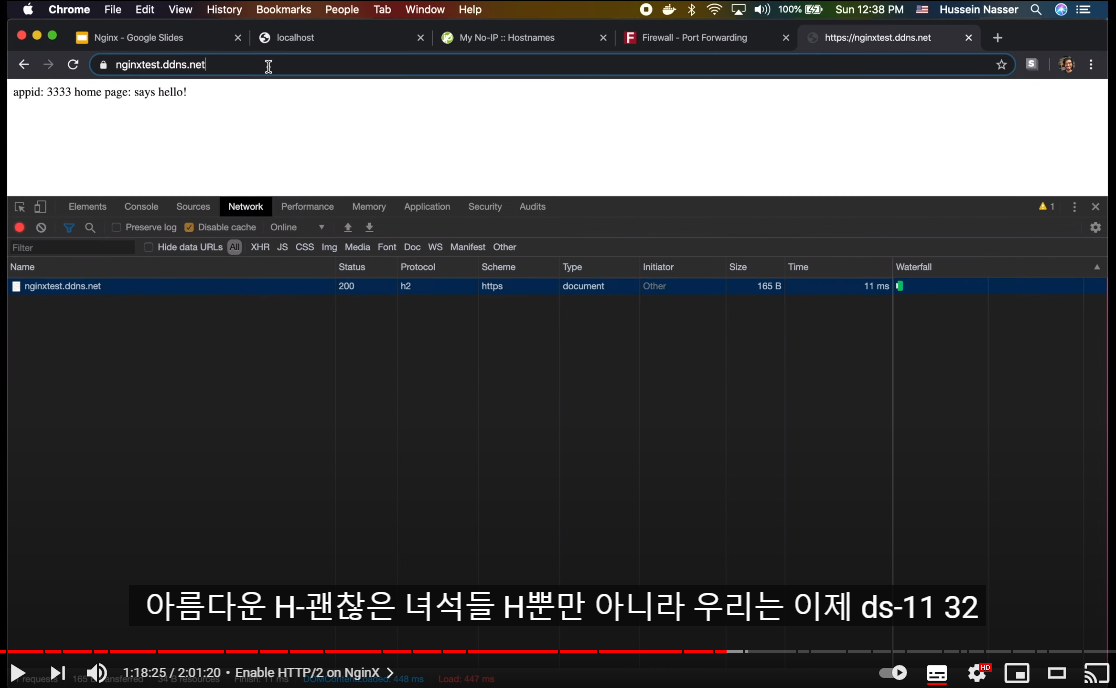Clear the network log
This screenshot has width=1116, height=688.
(41, 228)
